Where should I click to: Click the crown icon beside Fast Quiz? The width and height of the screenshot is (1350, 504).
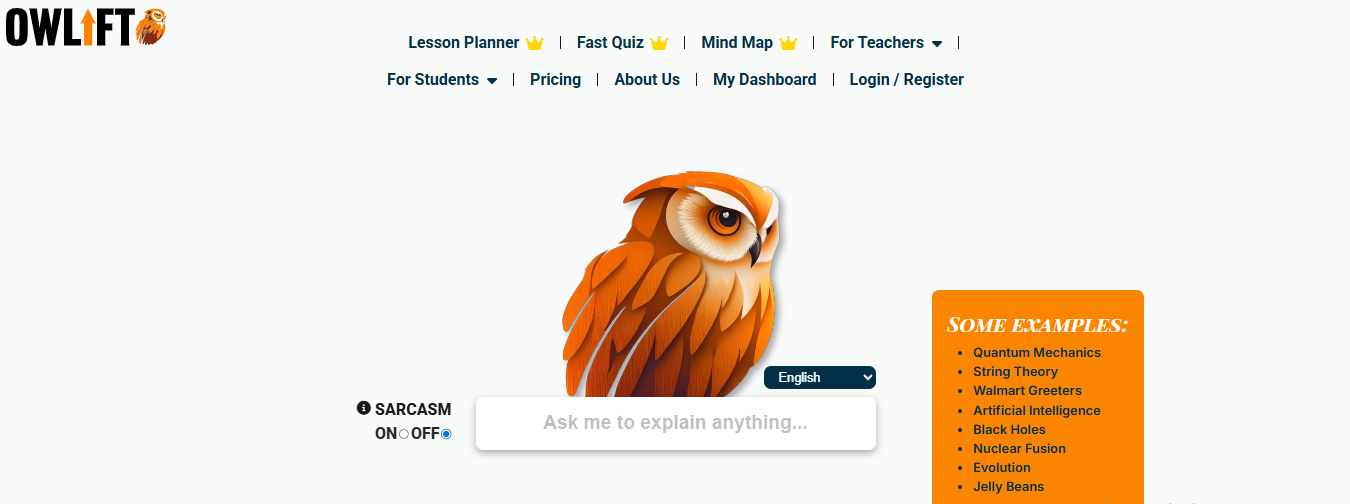(659, 43)
